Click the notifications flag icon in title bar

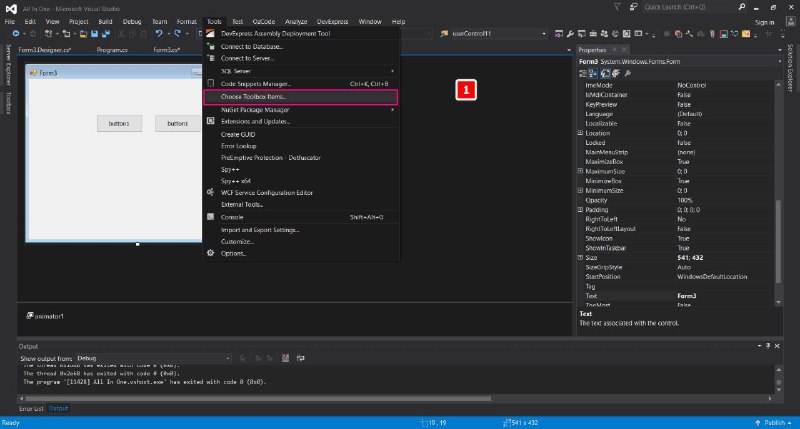pyautogui.click(x=617, y=7)
